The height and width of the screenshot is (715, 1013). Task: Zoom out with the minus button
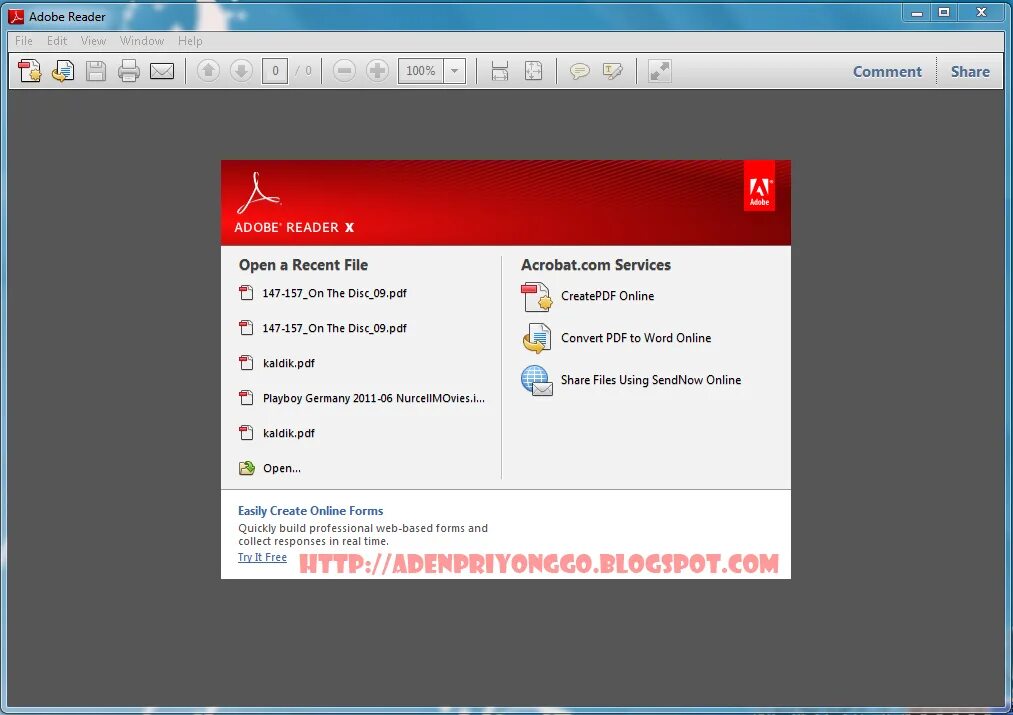click(x=344, y=70)
